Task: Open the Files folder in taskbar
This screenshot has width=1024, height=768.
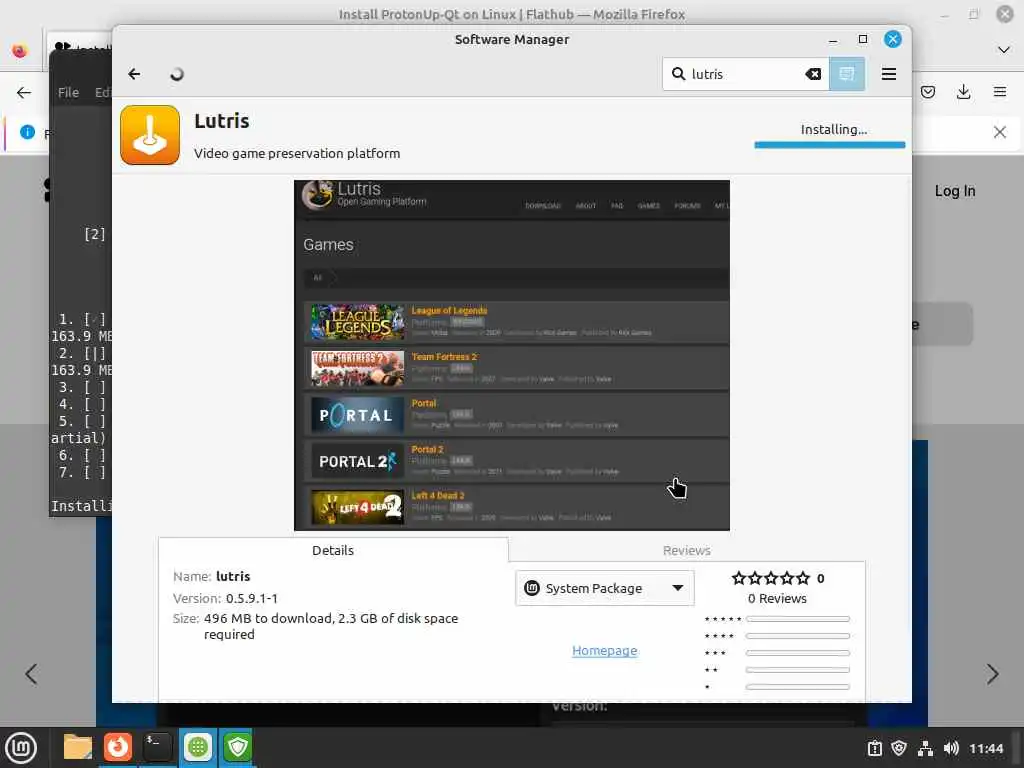Action: pyautogui.click(x=78, y=747)
